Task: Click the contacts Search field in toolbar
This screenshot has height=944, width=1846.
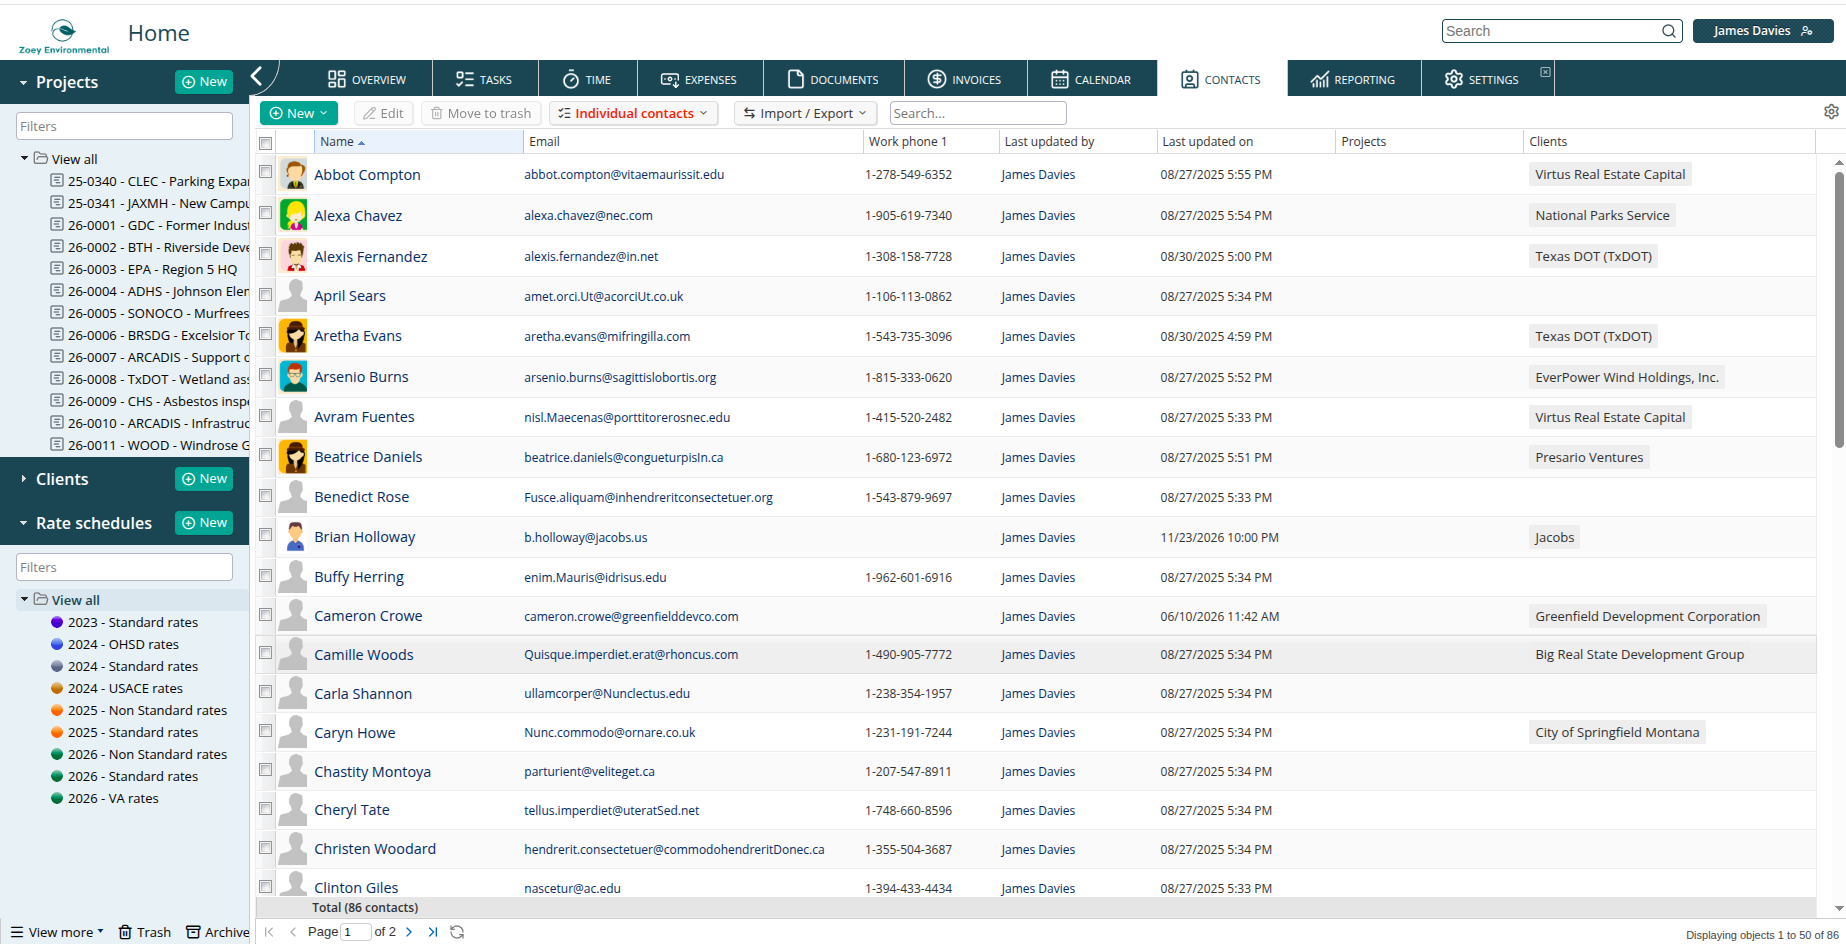Action: pos(978,113)
